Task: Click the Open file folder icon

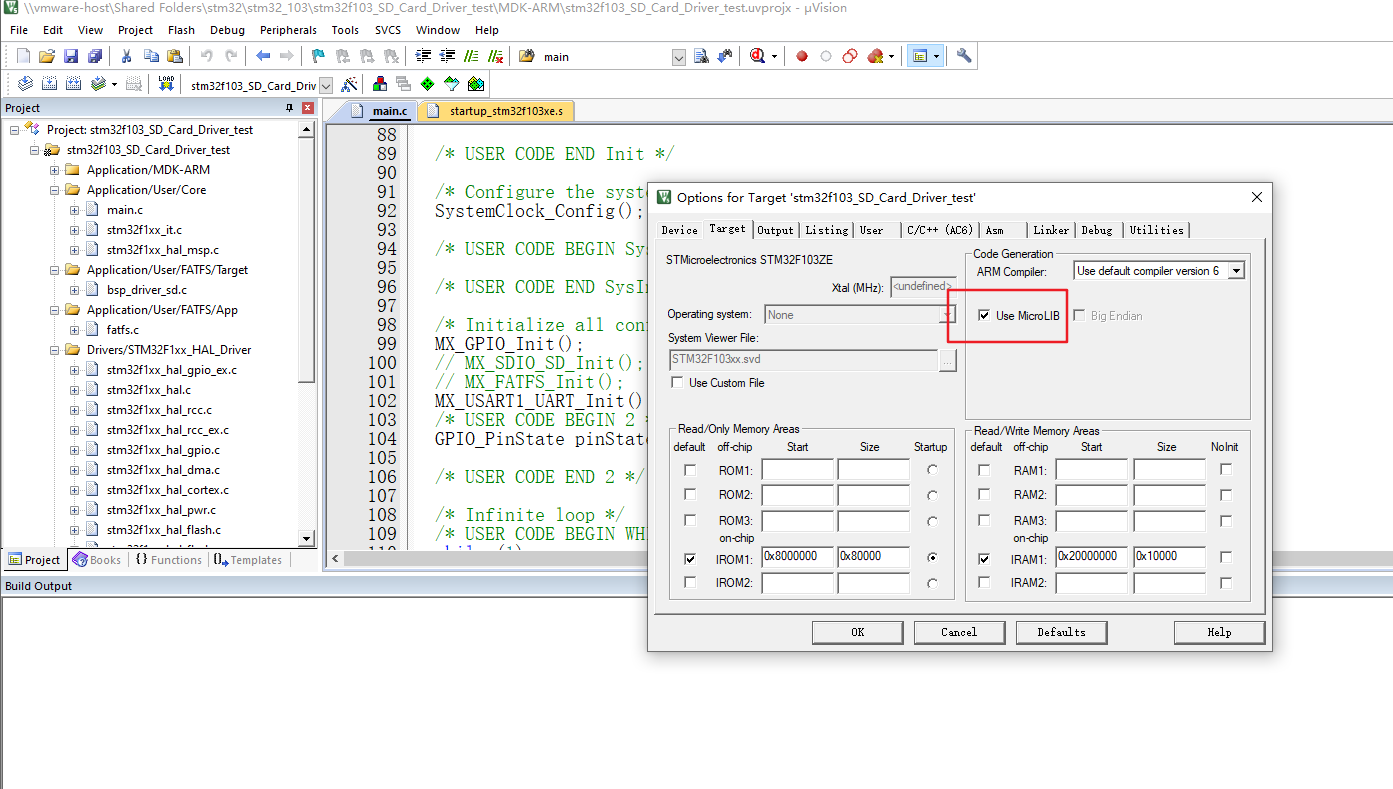Action: pos(46,56)
